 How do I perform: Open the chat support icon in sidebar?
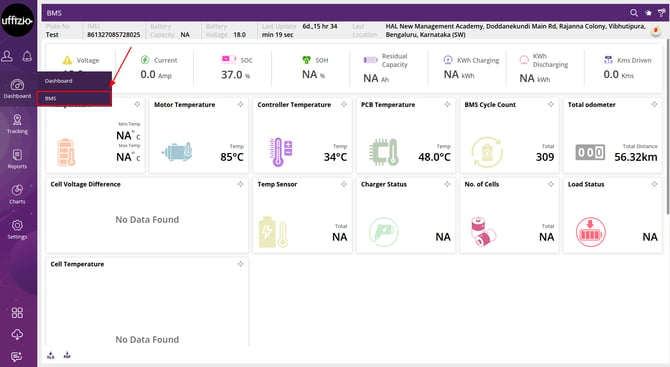tap(17, 357)
